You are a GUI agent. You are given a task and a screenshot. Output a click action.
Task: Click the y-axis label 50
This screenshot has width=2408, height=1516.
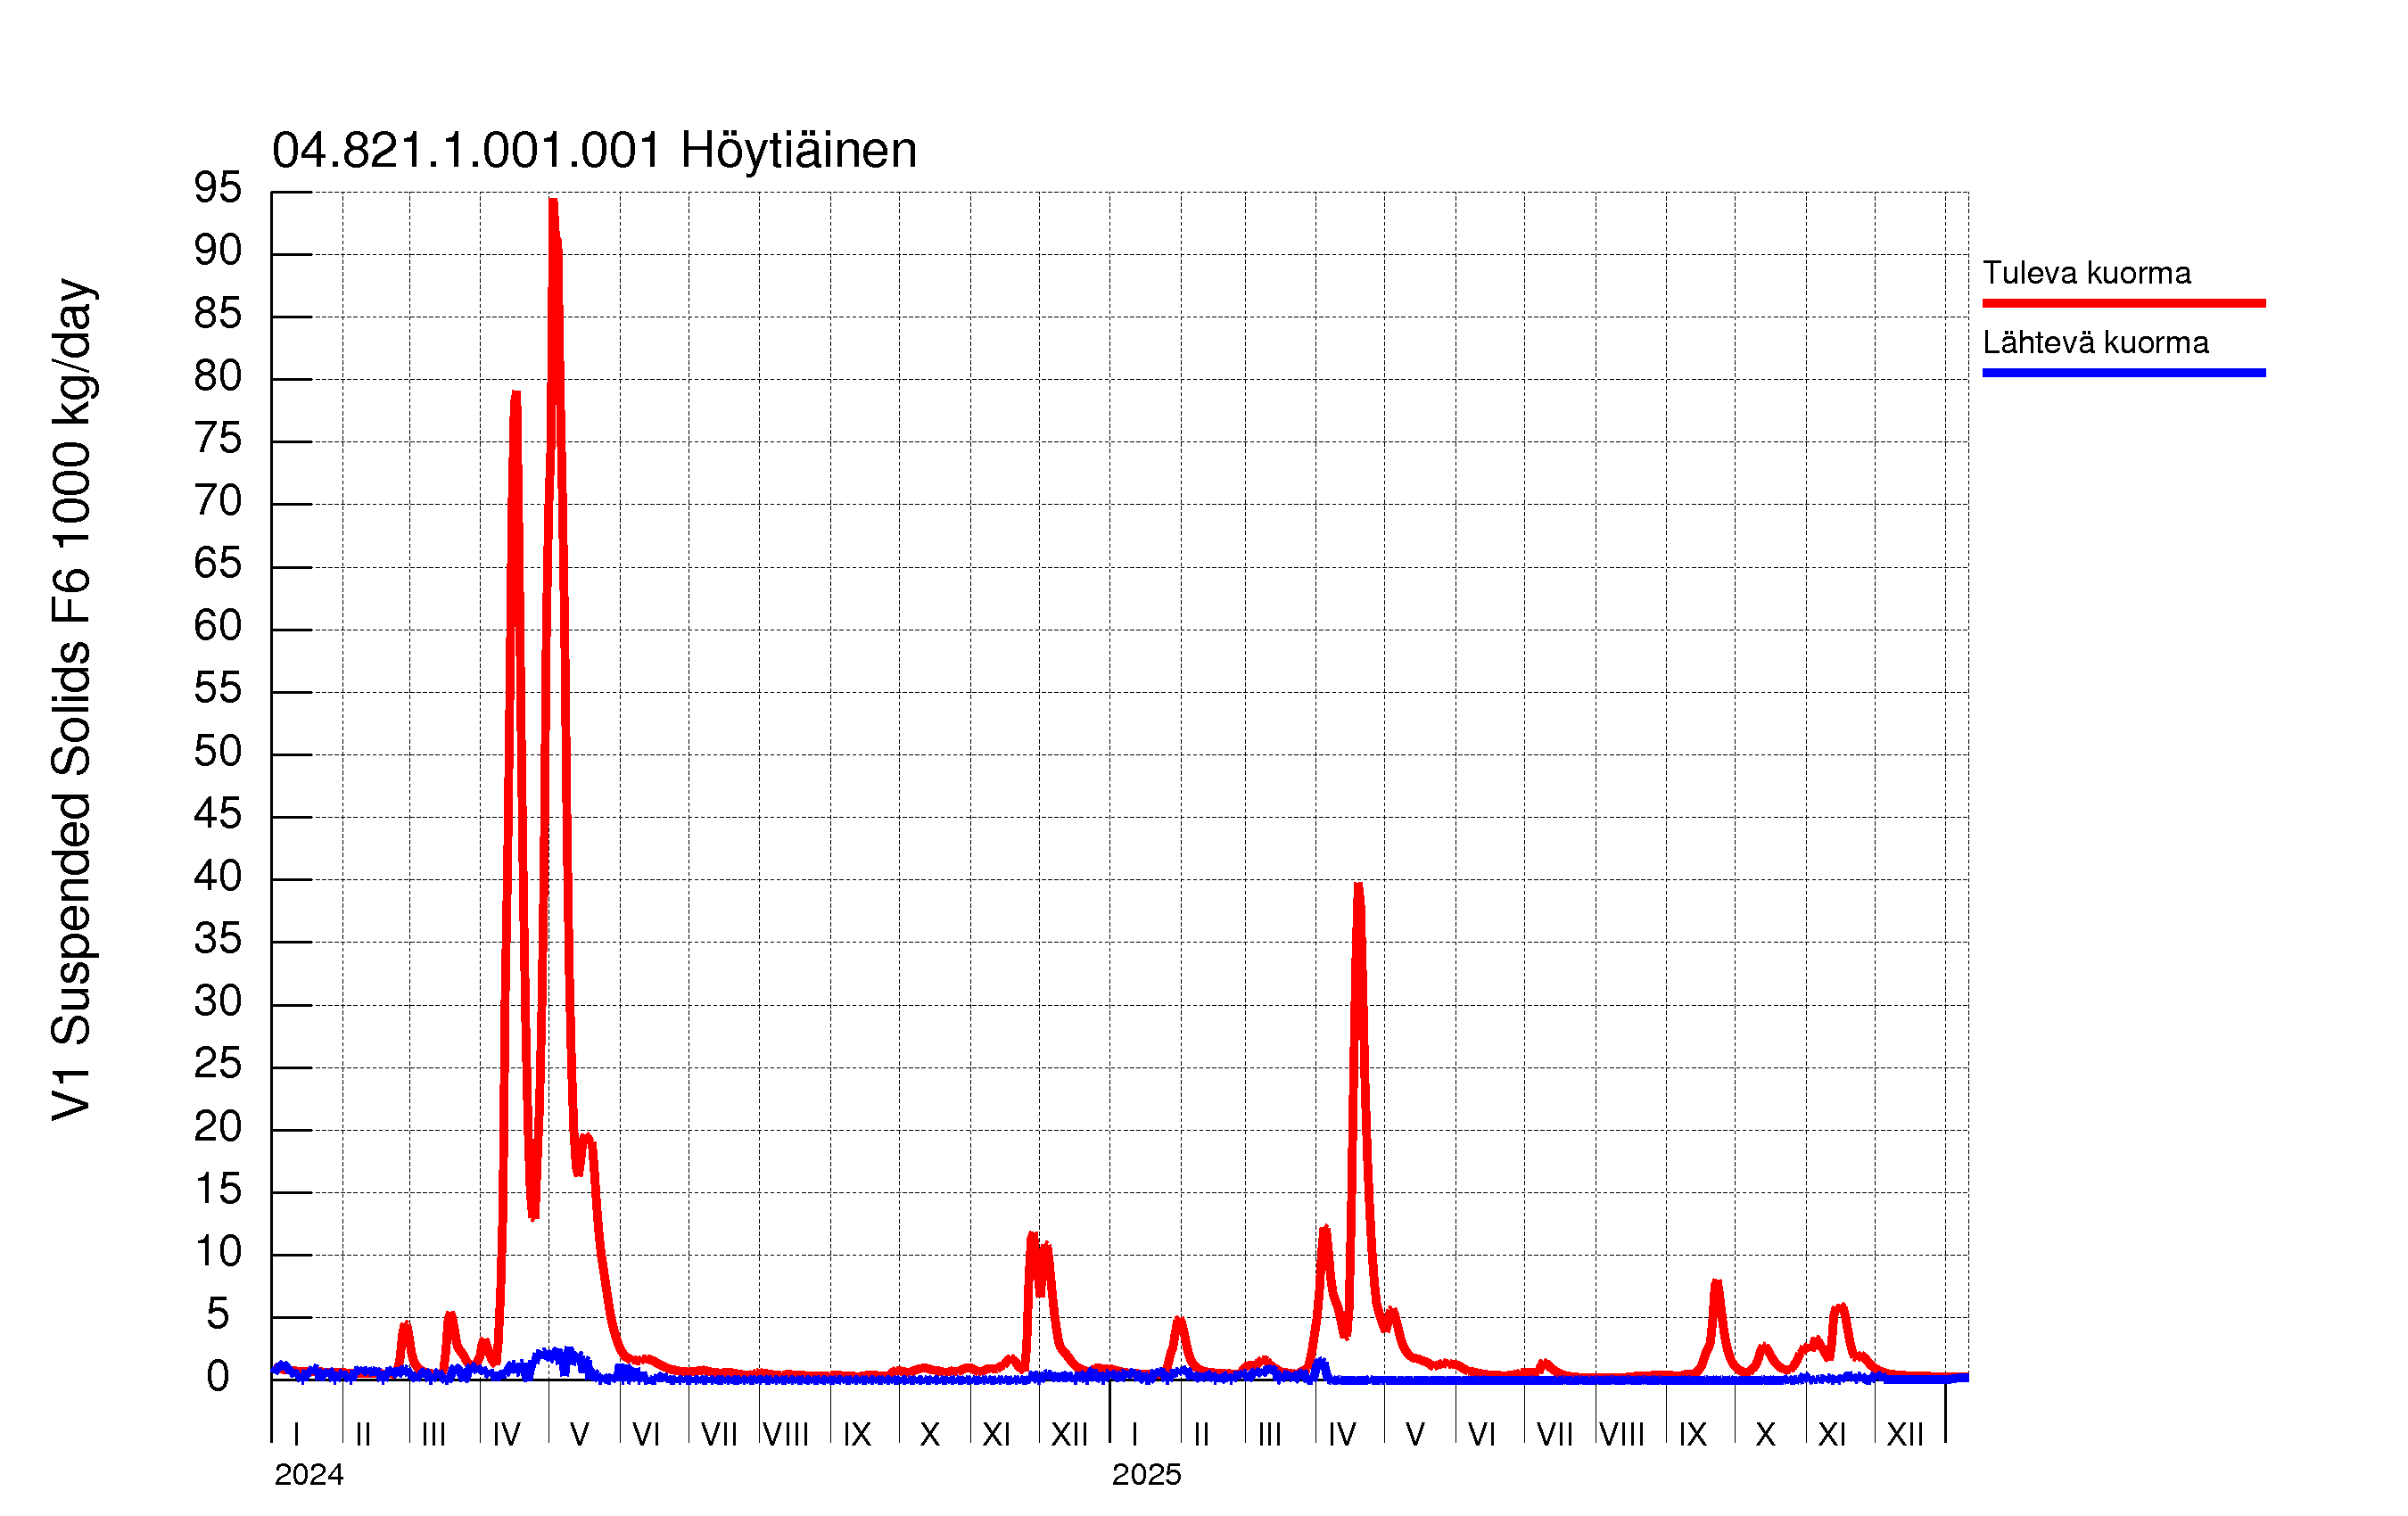tap(218, 752)
